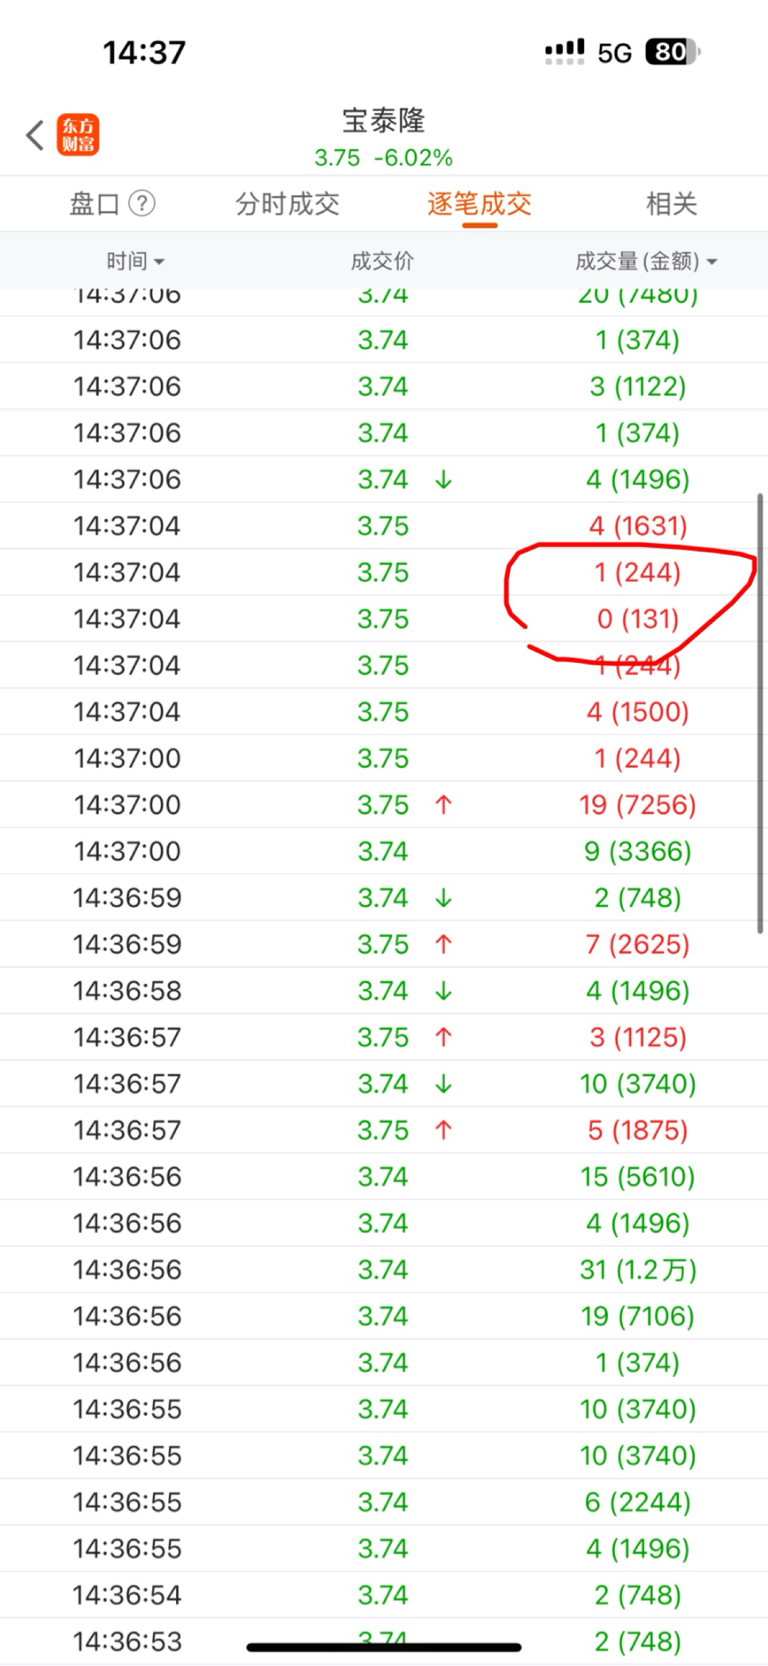The height and width of the screenshot is (1666, 768).
Task: Select the 19 (7256) volume cell
Action: (x=638, y=805)
